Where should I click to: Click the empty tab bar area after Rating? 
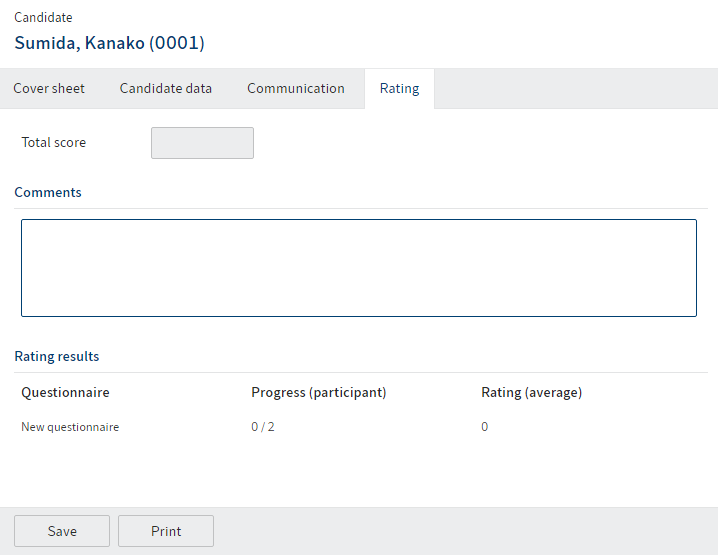pyautogui.click(x=575, y=88)
